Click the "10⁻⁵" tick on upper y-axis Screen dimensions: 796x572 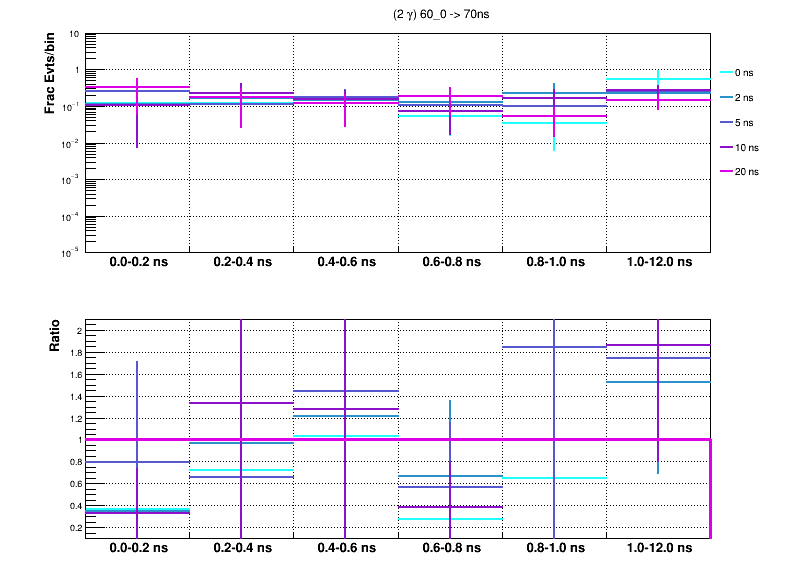point(71,252)
